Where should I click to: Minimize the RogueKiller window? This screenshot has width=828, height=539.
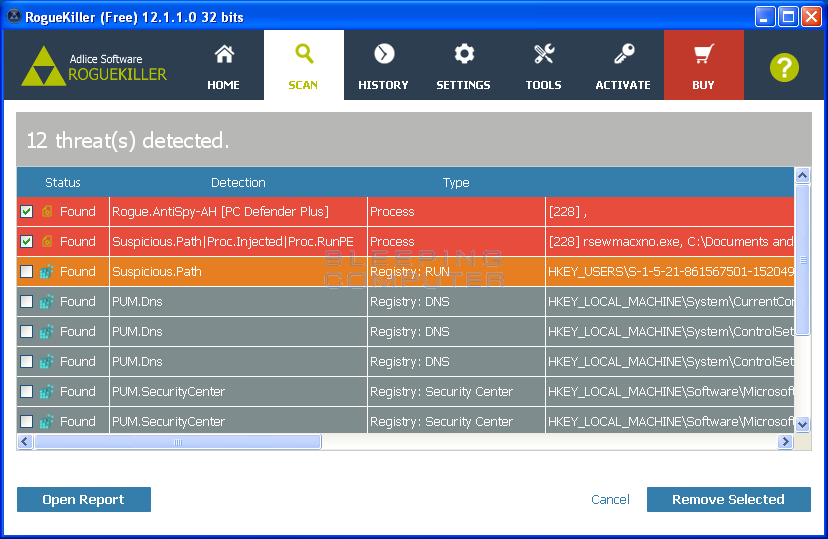click(764, 17)
